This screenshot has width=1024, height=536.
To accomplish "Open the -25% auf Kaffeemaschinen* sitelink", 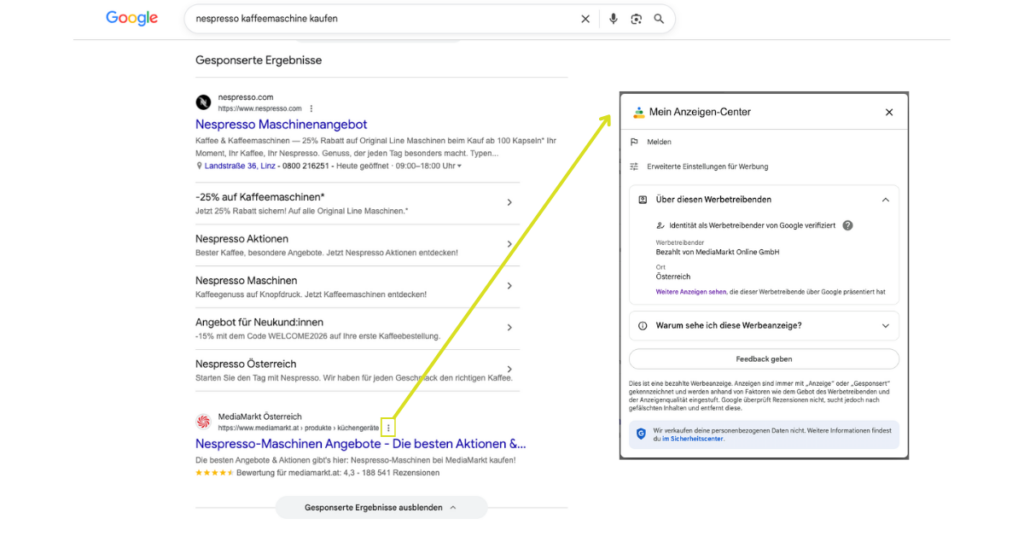I will click(x=260, y=197).
